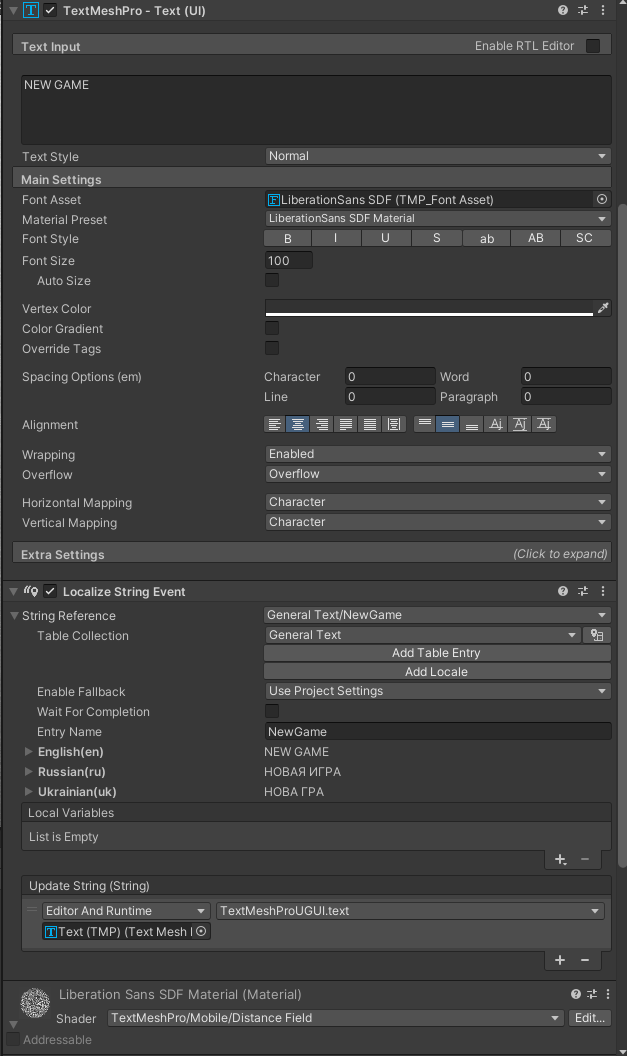The width and height of the screenshot is (627, 1056).
Task: Set horizontal alignment to right
Action: 322,425
